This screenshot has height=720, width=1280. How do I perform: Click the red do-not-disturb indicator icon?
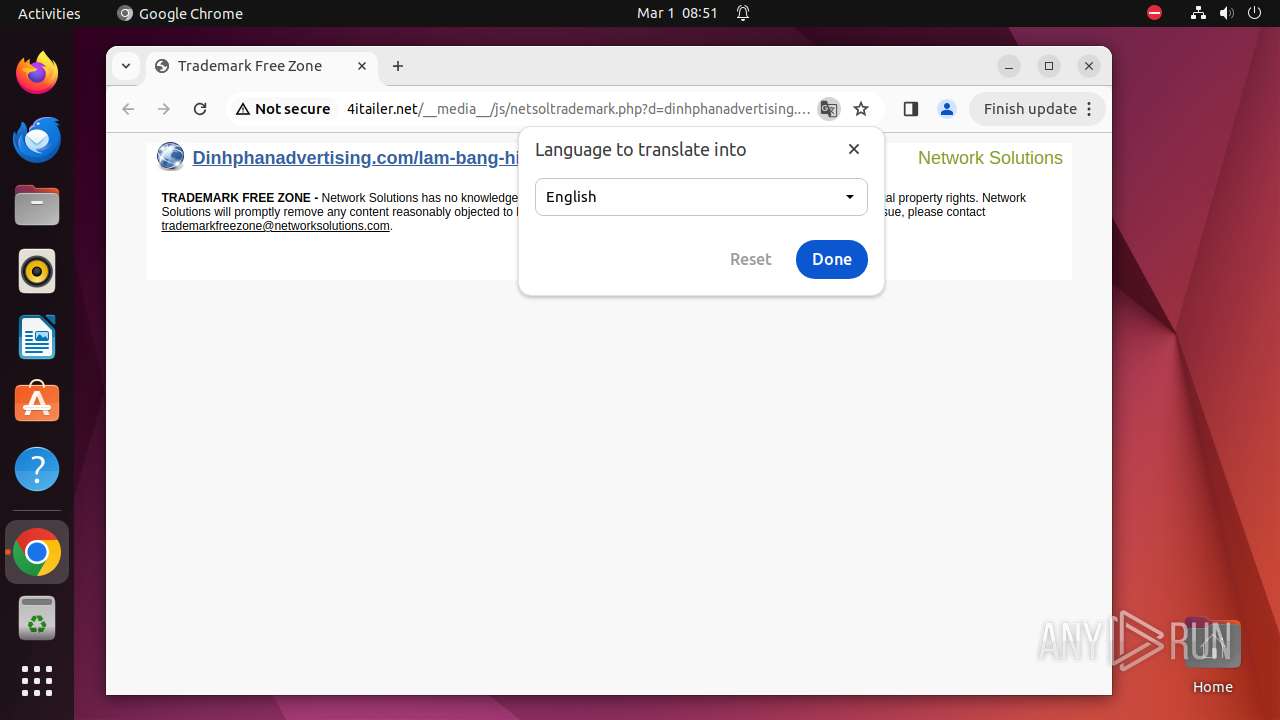click(x=1154, y=13)
